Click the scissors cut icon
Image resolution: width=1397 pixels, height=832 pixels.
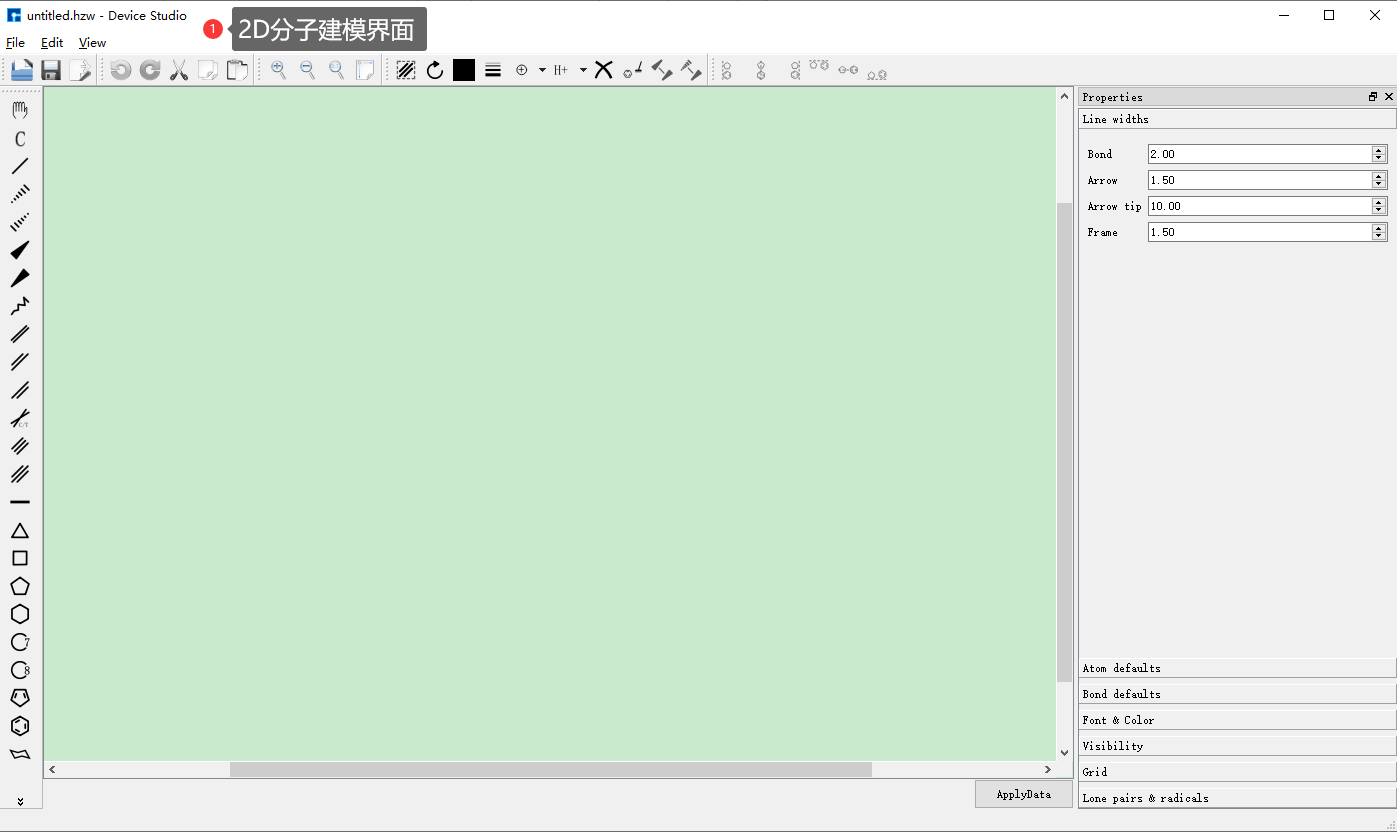coord(179,70)
